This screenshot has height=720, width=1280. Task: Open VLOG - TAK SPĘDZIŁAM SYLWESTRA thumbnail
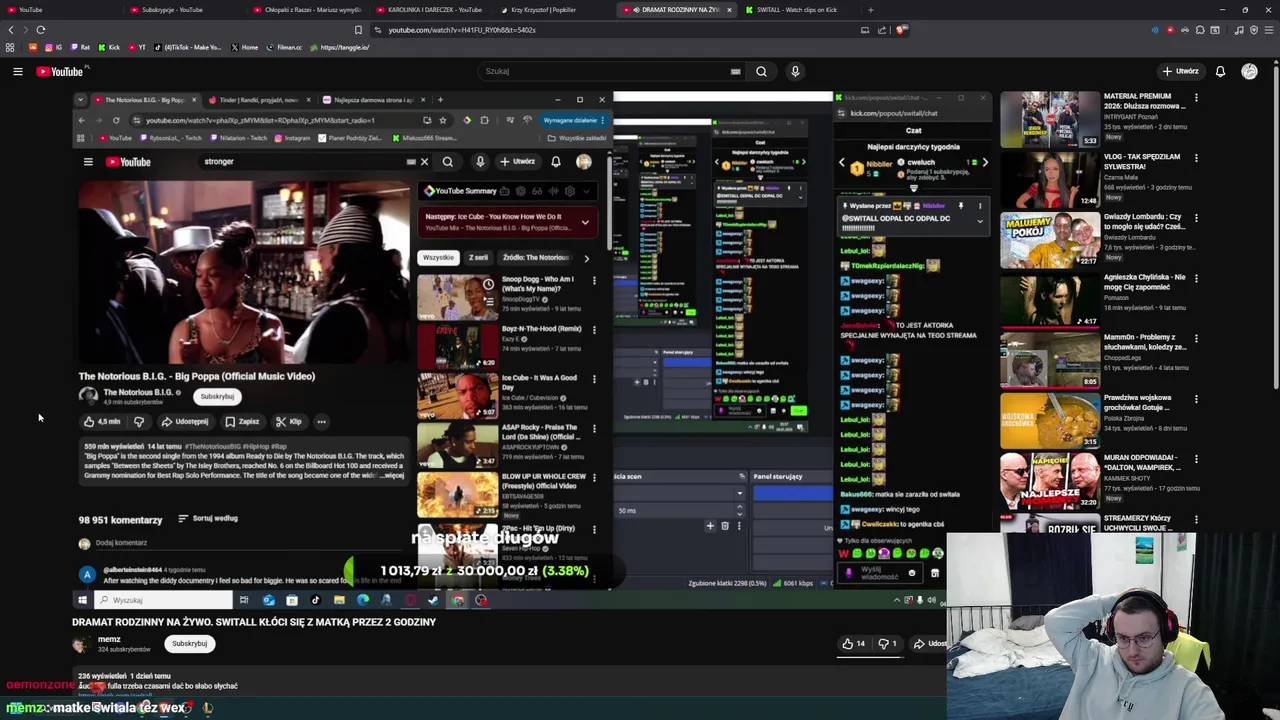click(x=1049, y=179)
